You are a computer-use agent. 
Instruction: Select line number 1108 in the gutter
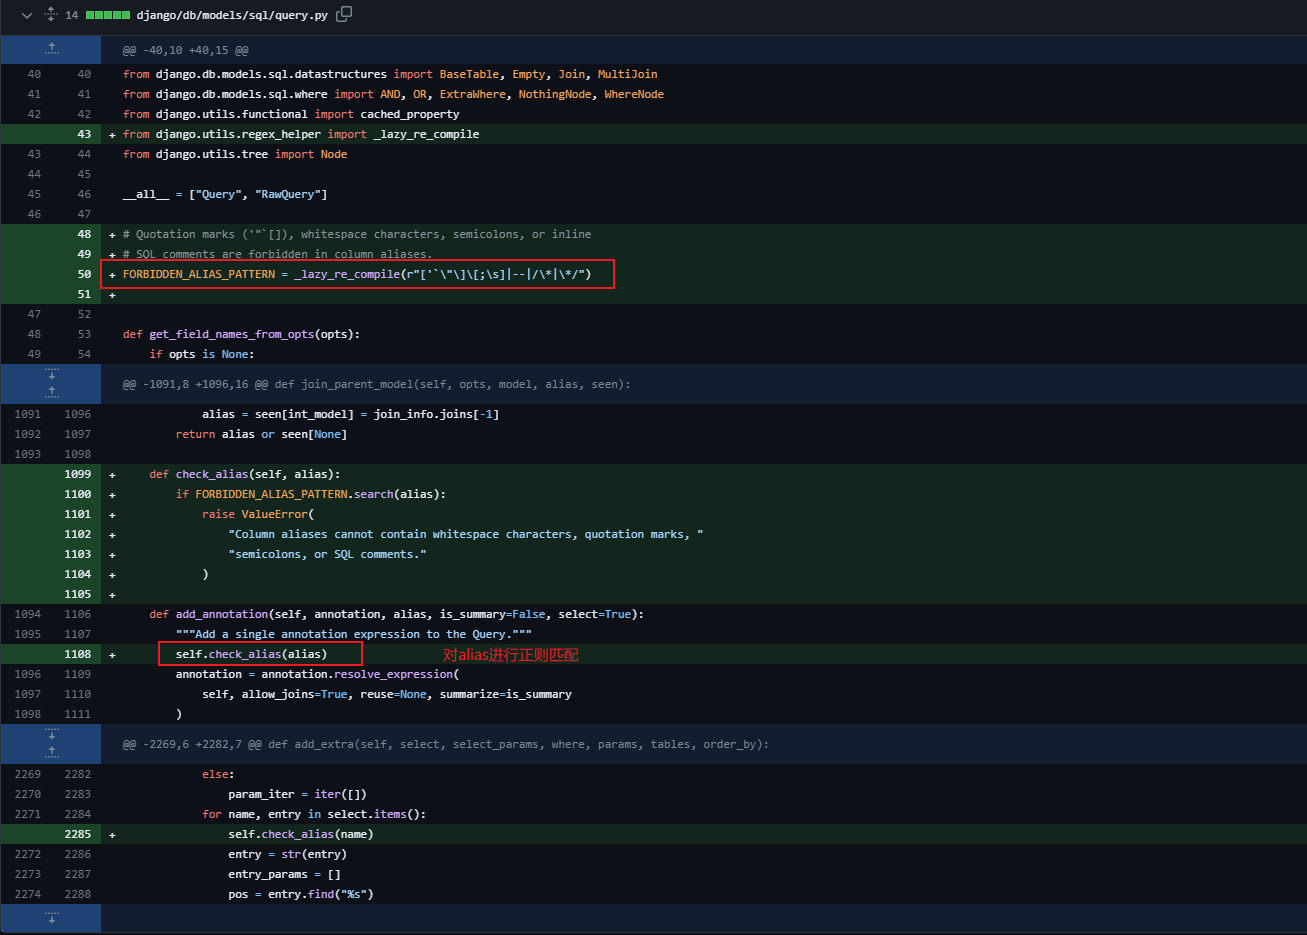click(77, 653)
